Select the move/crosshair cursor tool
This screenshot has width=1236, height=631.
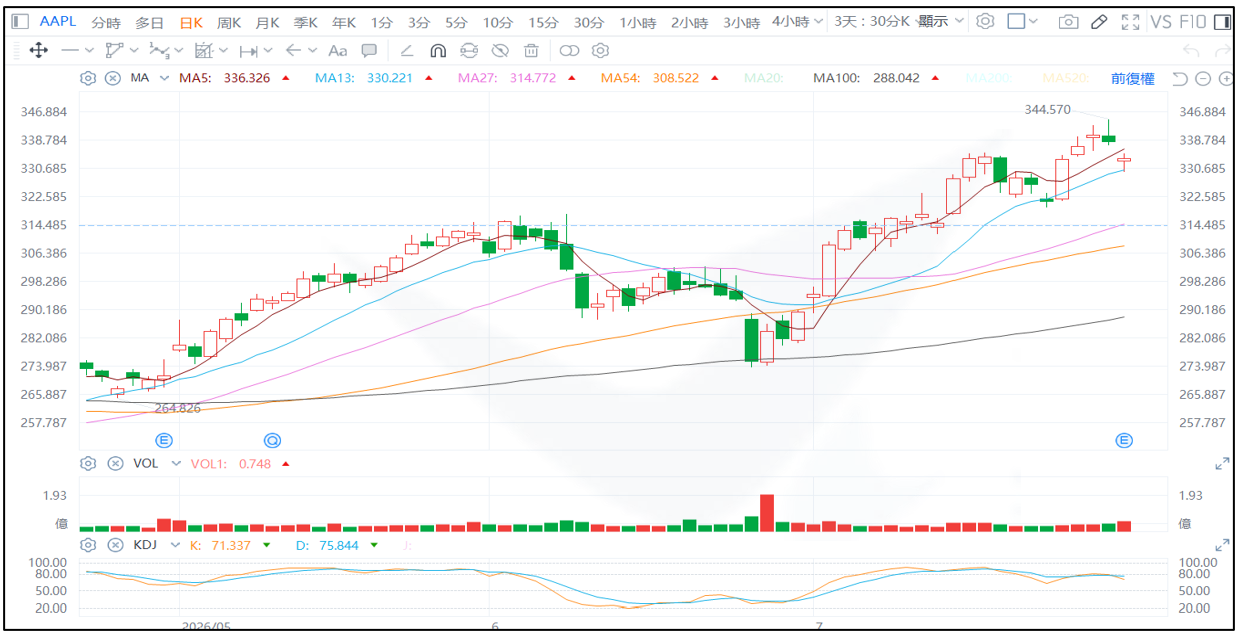(x=39, y=50)
